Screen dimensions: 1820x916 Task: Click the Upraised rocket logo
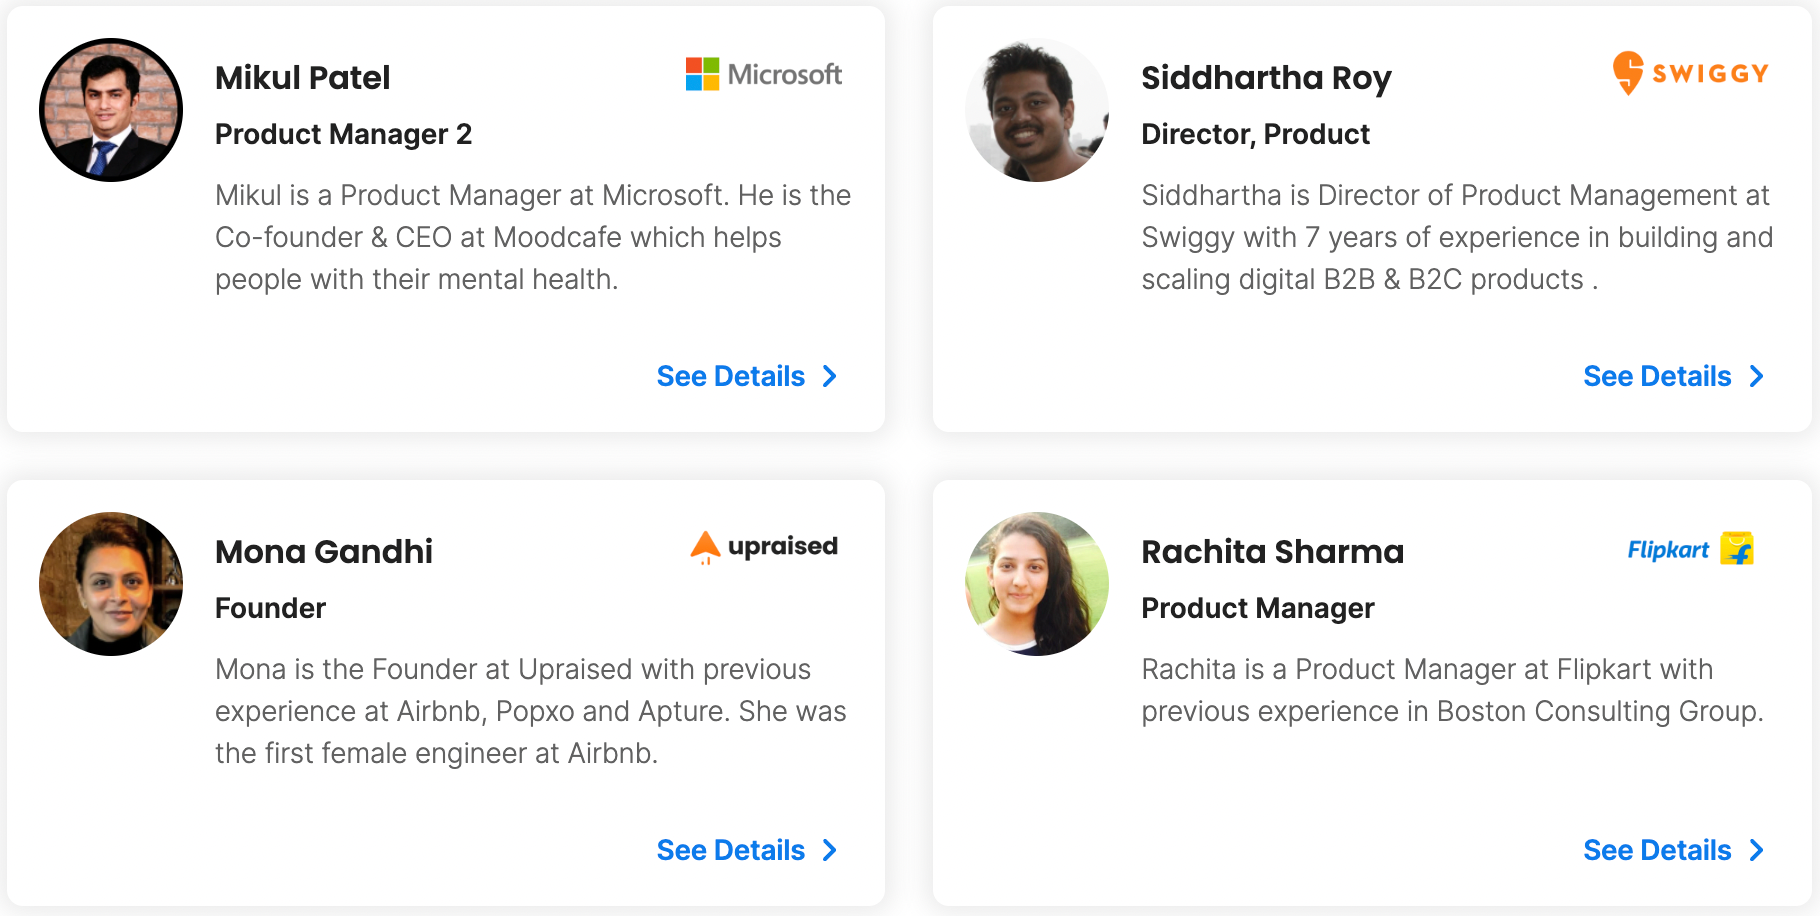705,547
